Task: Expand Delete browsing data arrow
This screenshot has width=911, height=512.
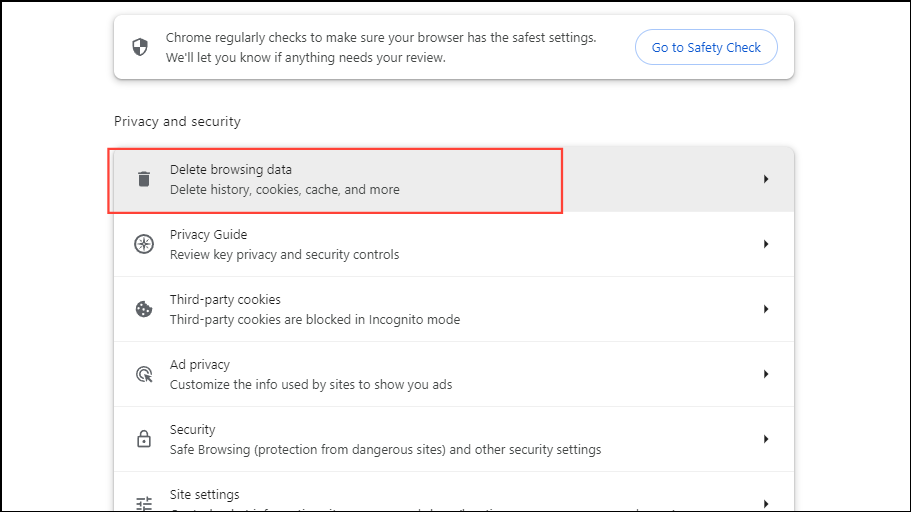Action: pos(766,179)
